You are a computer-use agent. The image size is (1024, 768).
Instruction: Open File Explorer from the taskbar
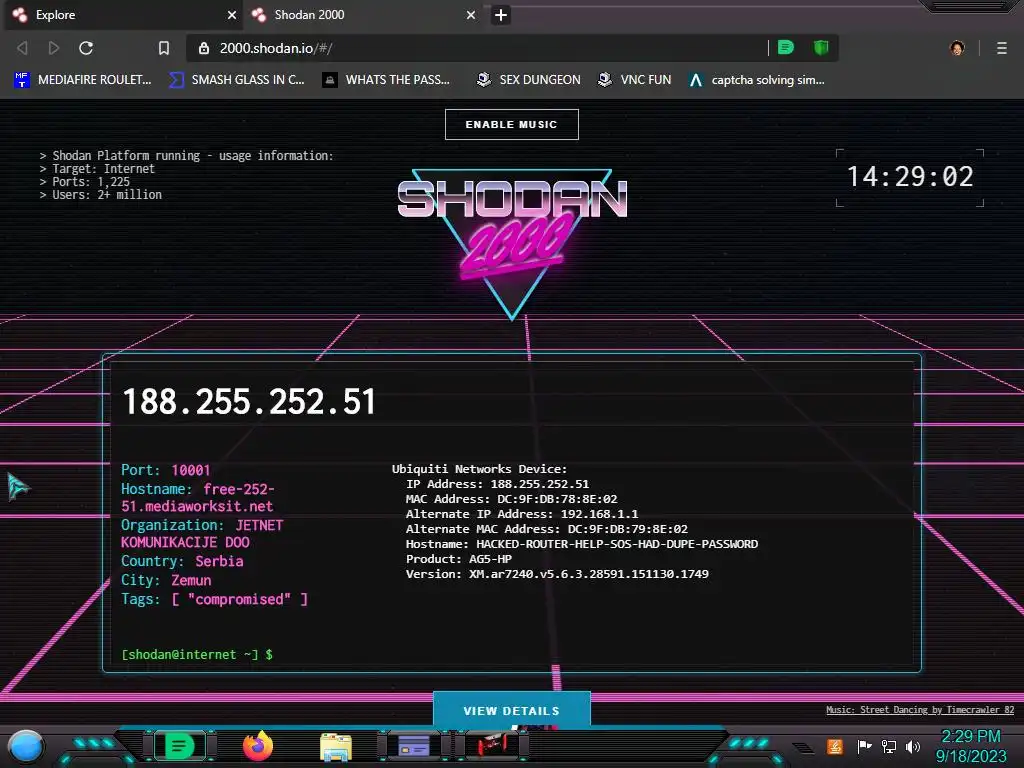(336, 747)
